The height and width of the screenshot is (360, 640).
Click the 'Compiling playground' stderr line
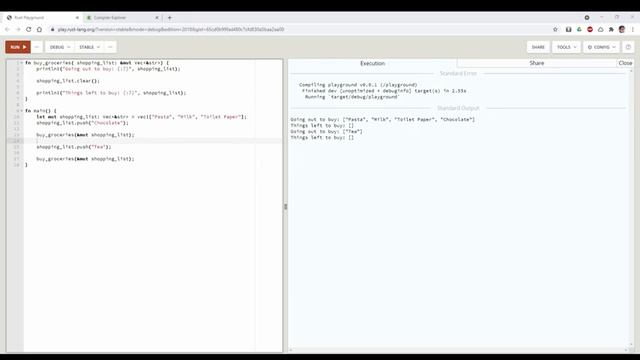point(358,85)
